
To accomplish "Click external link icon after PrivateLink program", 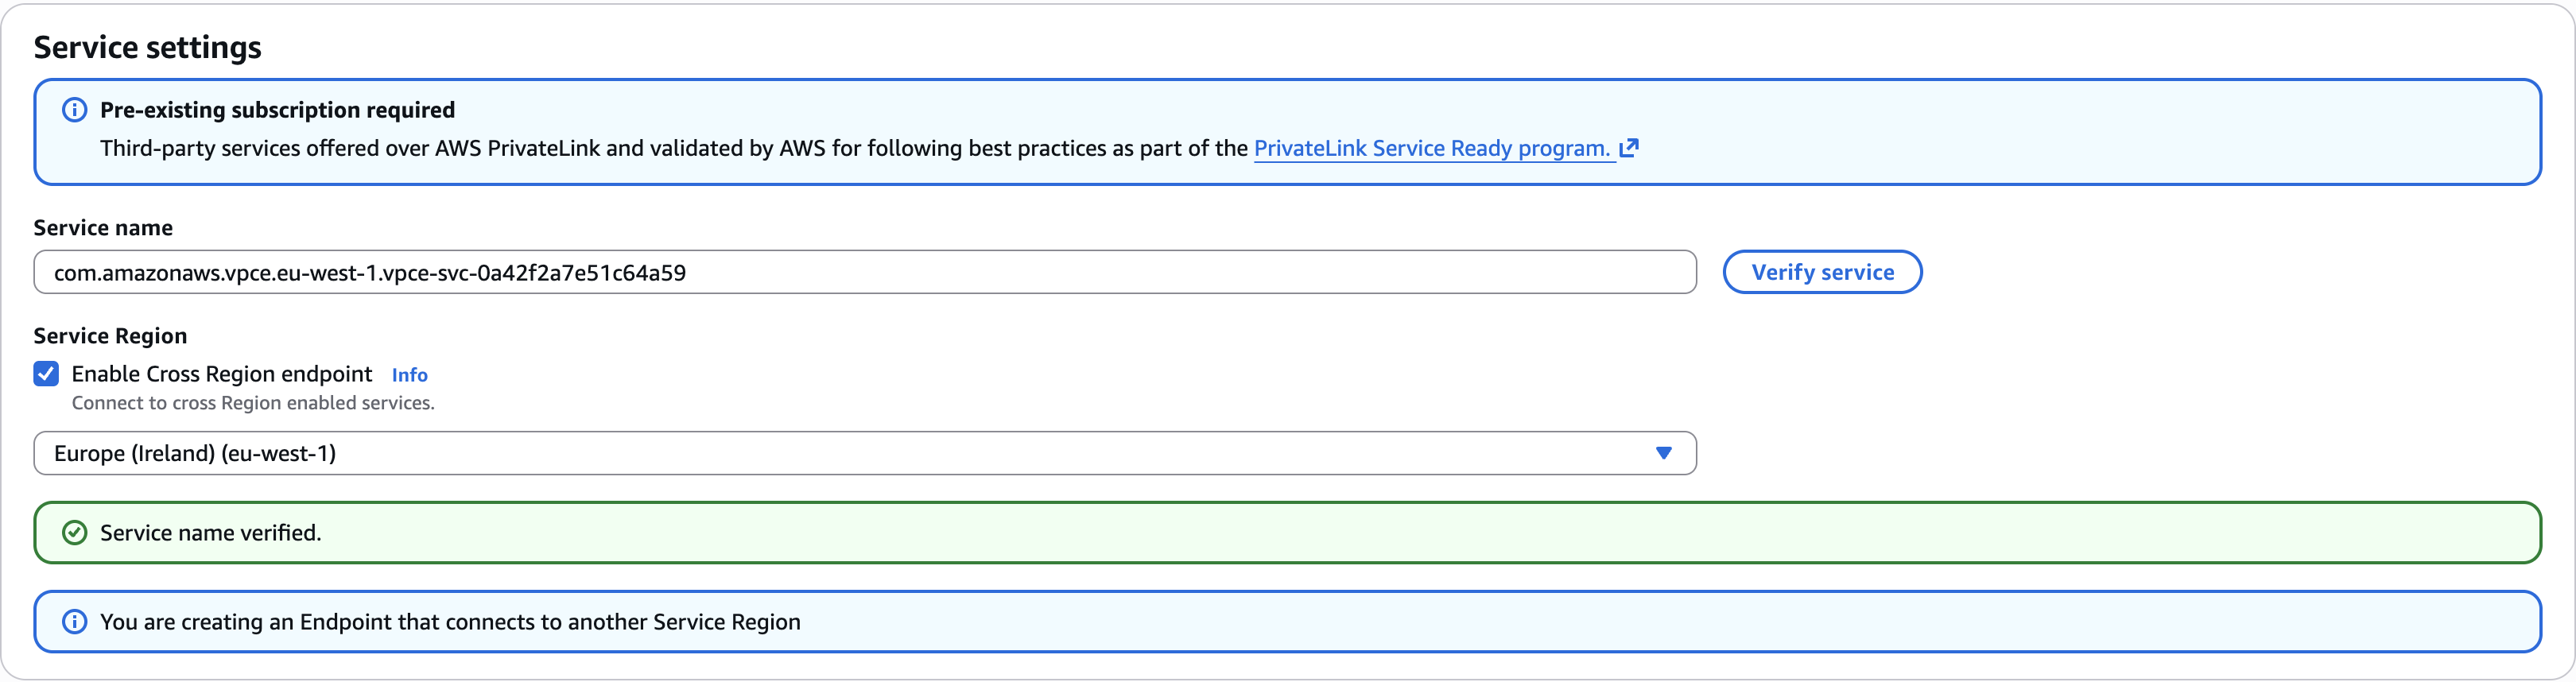I will [1629, 148].
